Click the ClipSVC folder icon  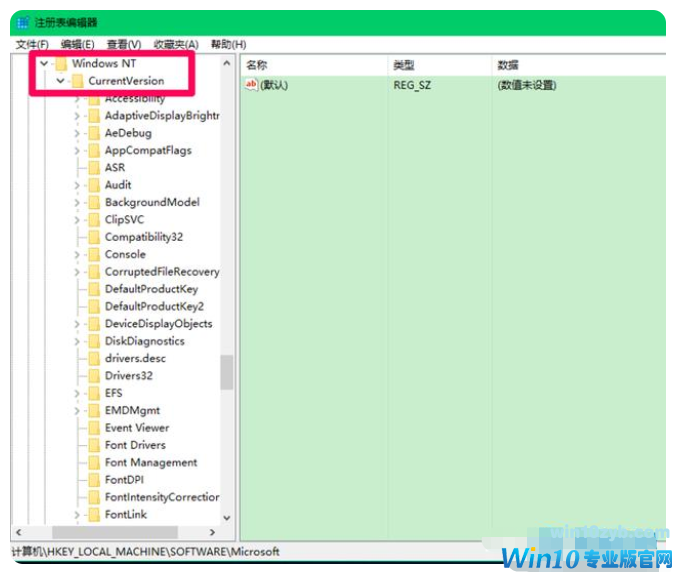[x=94, y=220]
